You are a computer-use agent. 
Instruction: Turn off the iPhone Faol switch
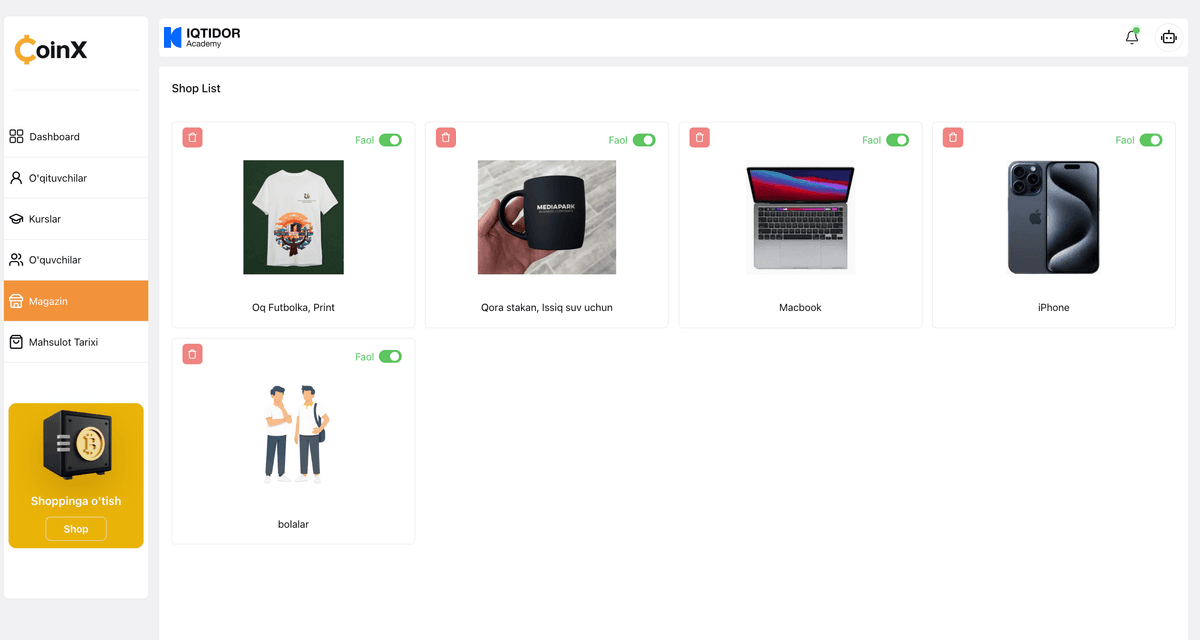1151,140
